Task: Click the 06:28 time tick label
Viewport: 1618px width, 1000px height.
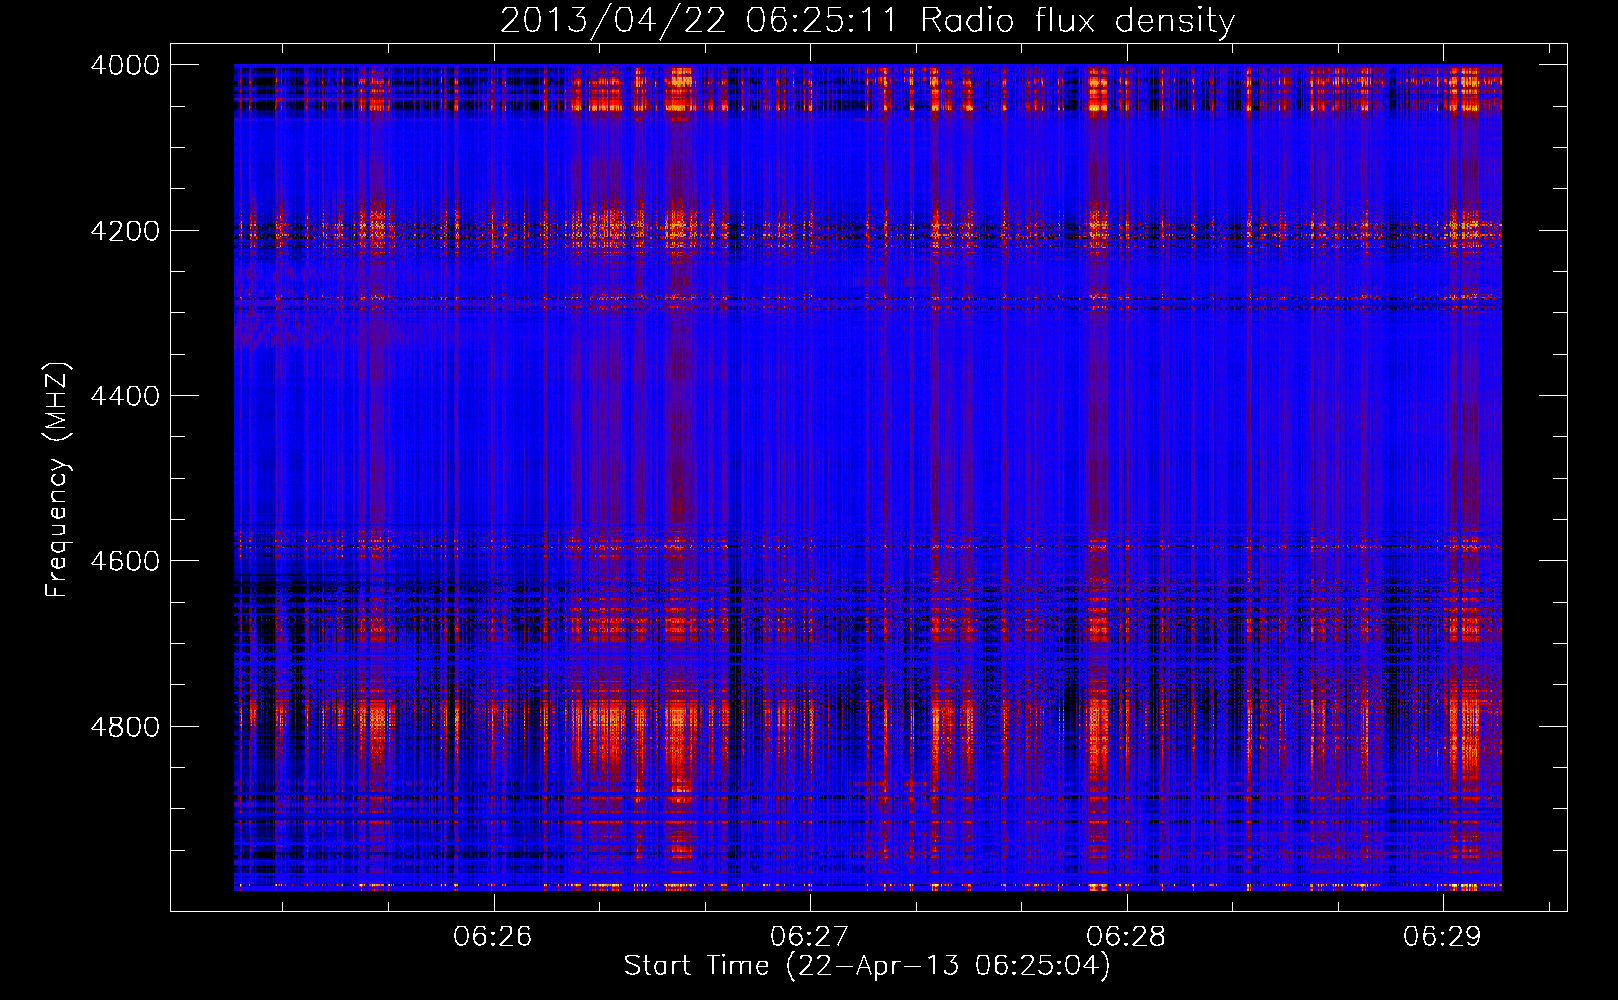Action: point(1127,936)
